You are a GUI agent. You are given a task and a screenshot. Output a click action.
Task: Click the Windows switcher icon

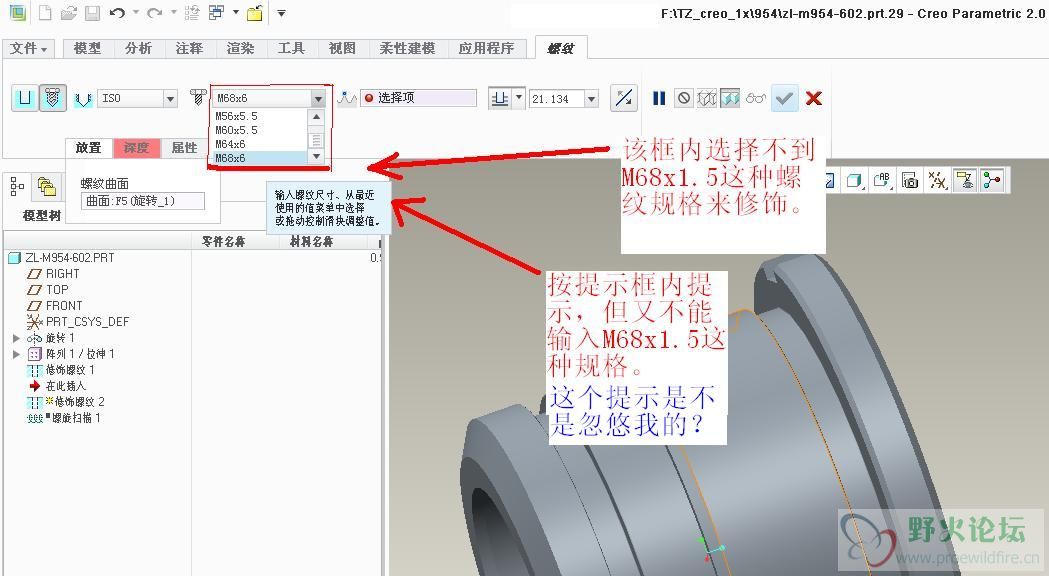pyautogui.click(x=217, y=13)
